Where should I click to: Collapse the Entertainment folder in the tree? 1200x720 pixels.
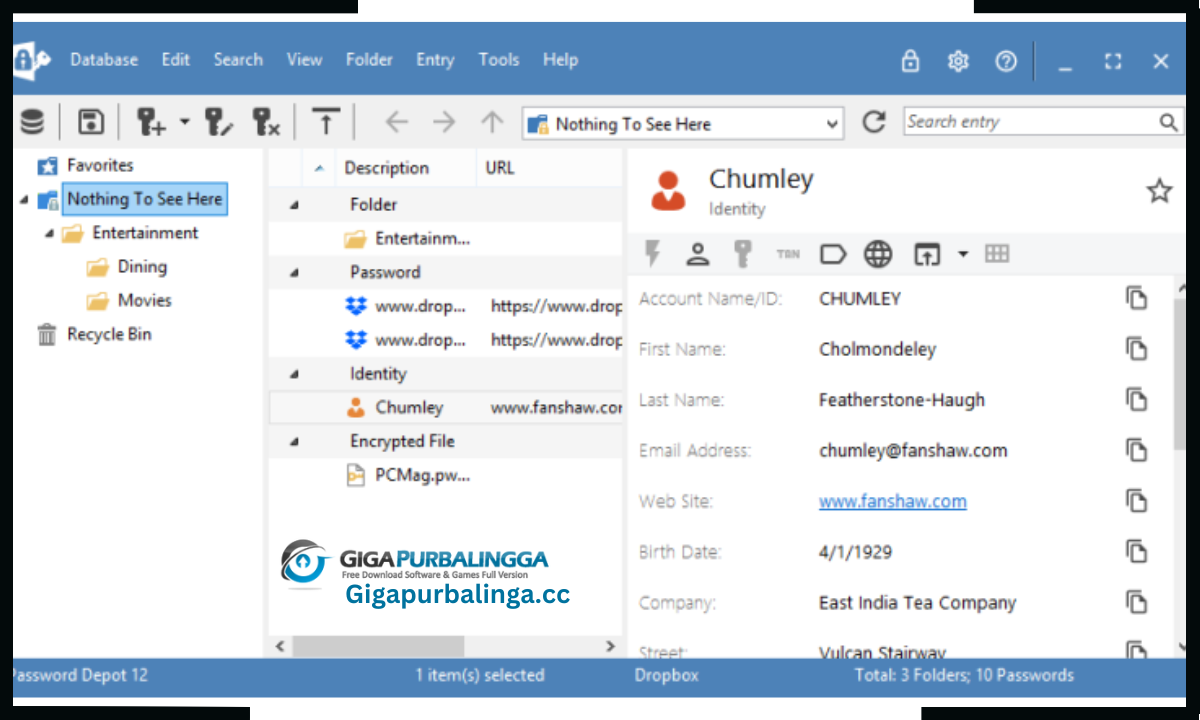(49, 233)
